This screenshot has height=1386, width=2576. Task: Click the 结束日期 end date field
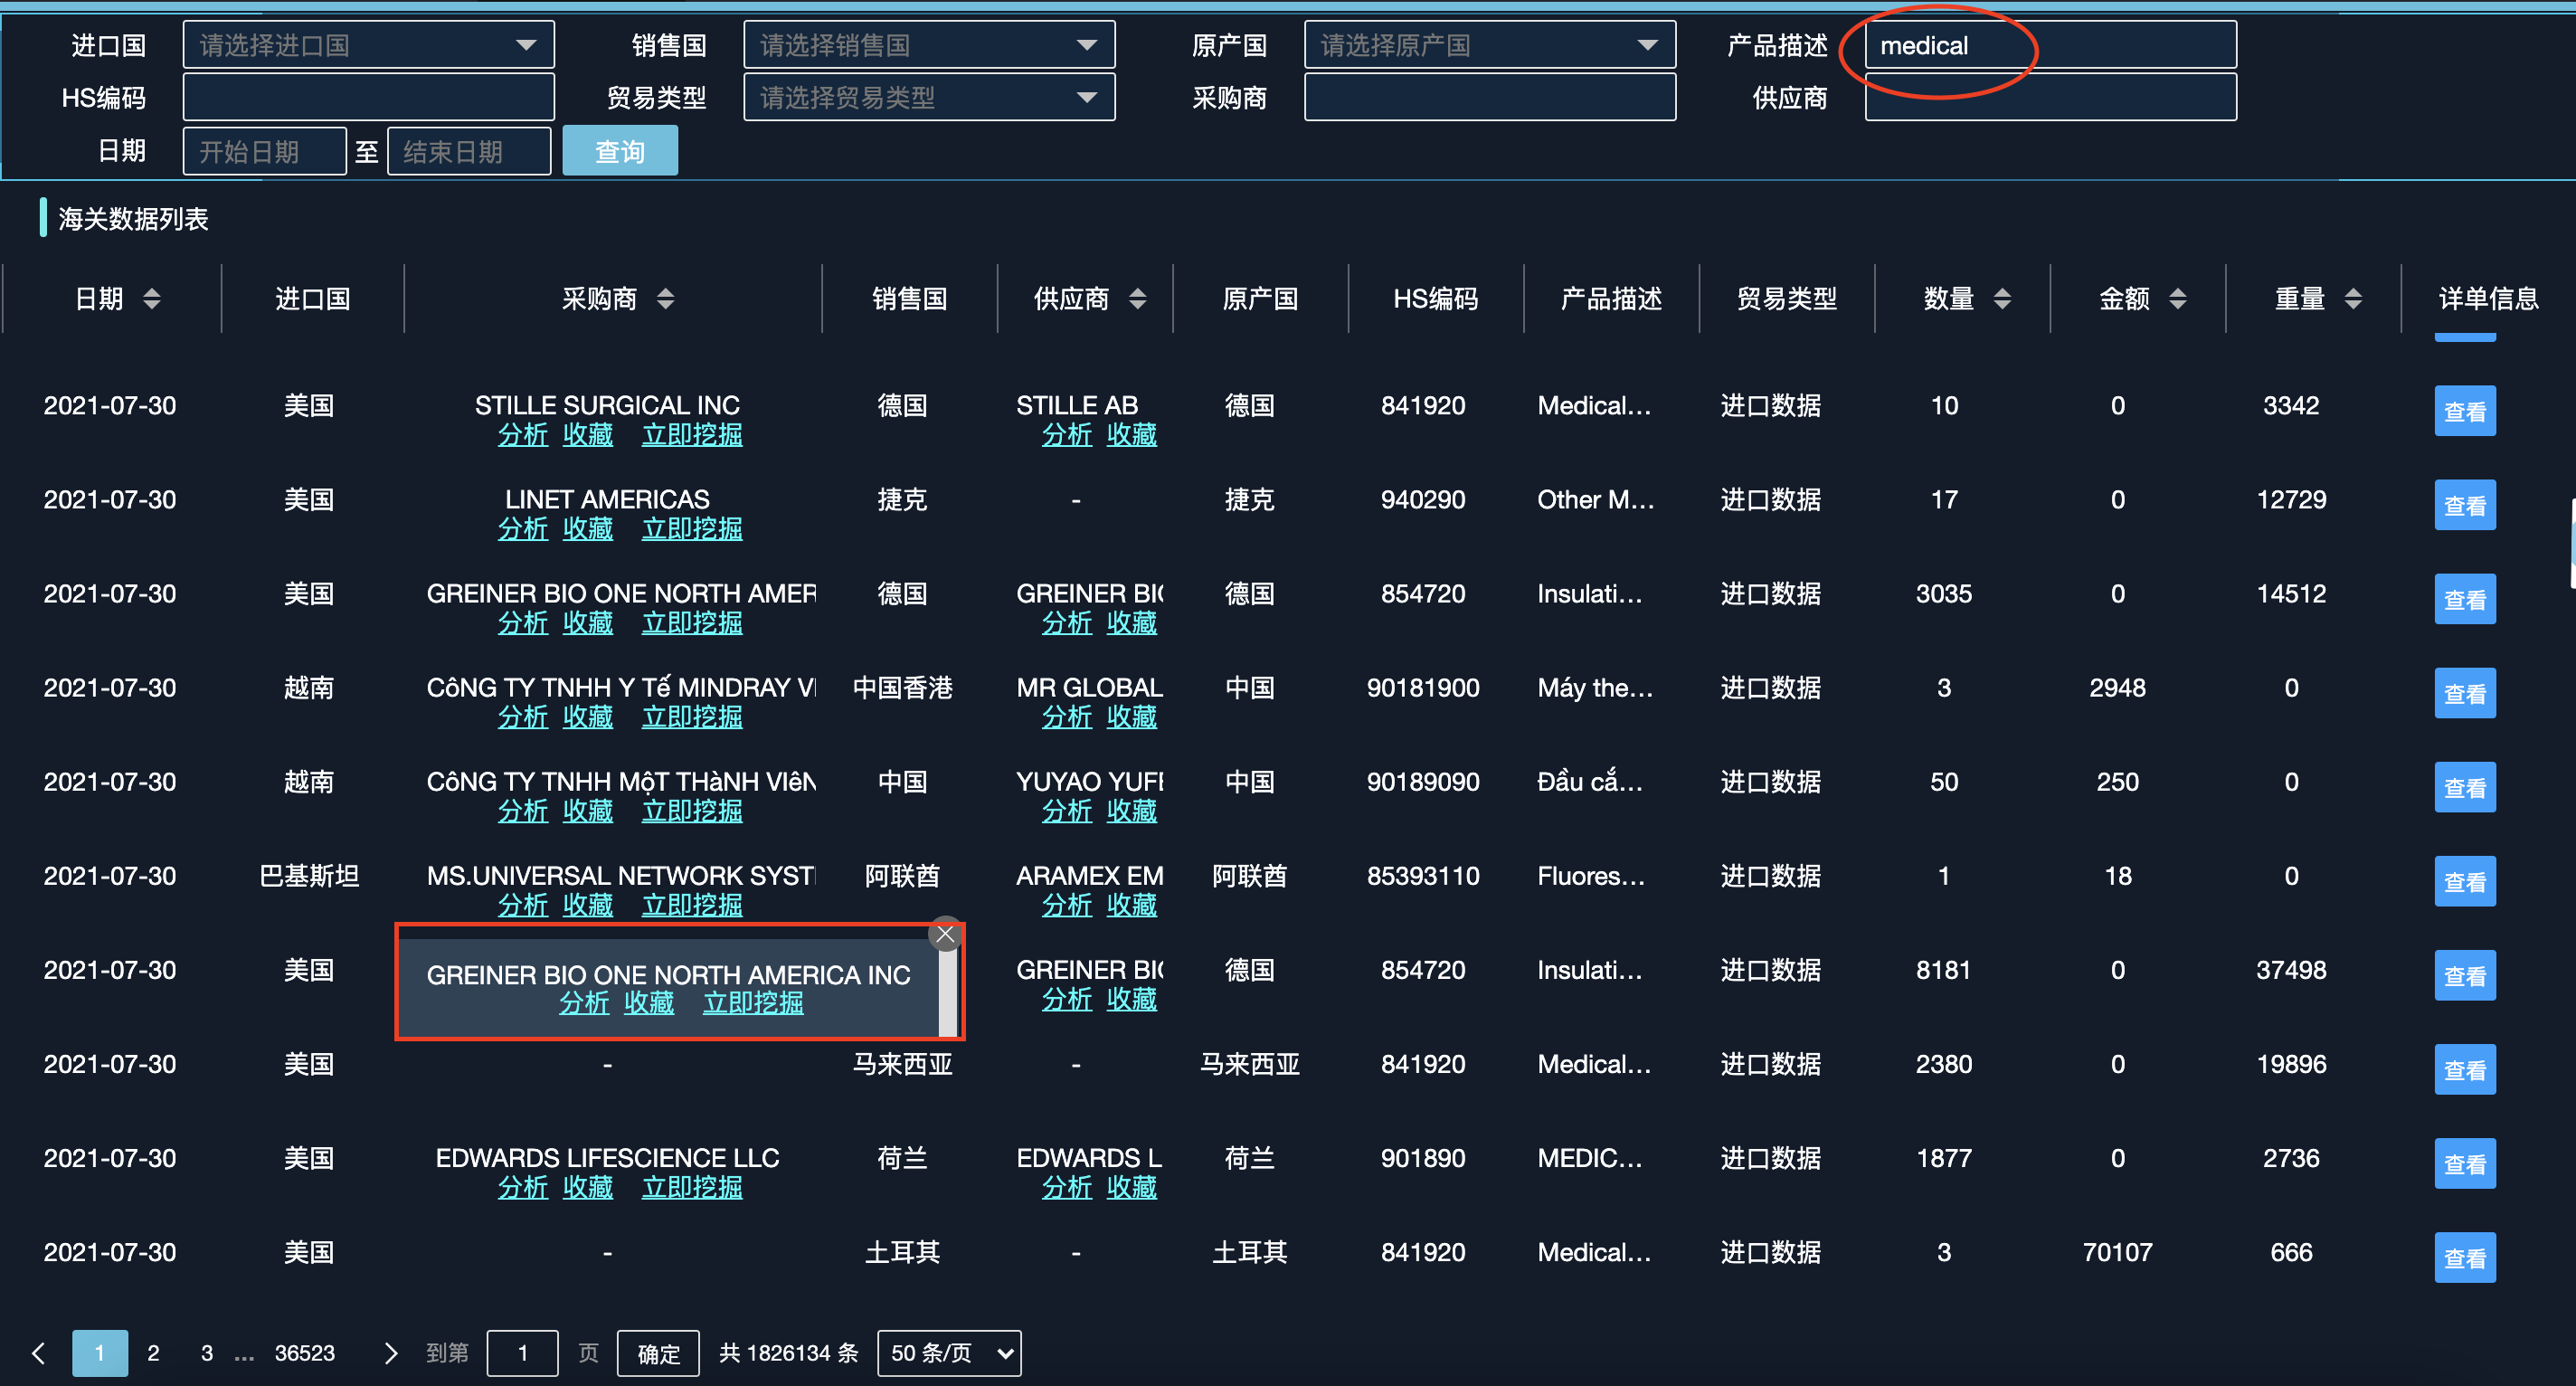point(468,150)
